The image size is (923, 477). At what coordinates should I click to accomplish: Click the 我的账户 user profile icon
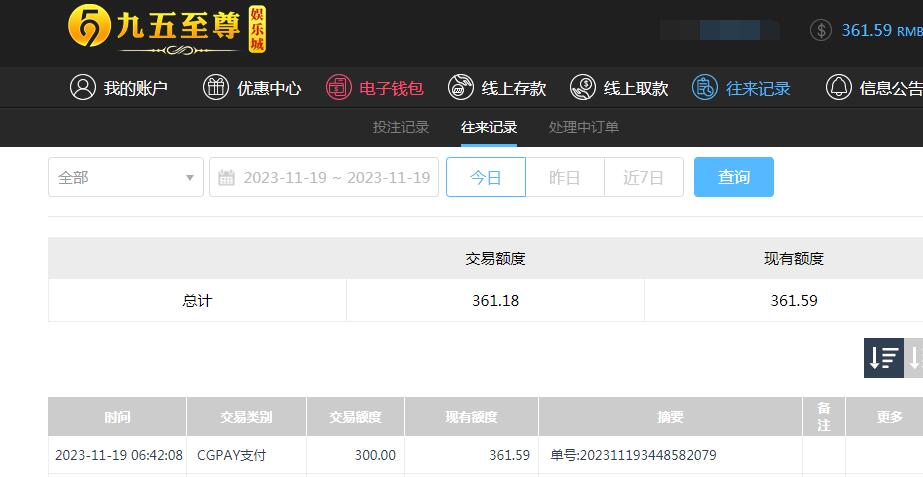coord(82,88)
